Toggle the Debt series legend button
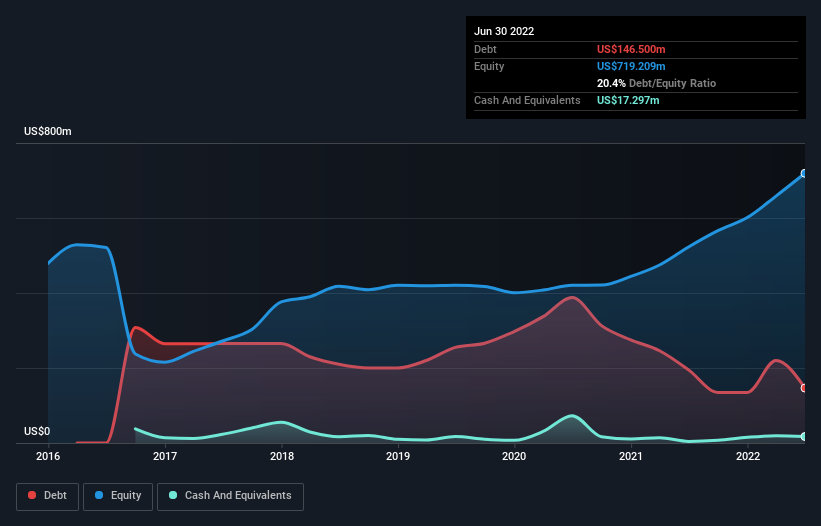Screen dimensions: 821x526 [48, 496]
